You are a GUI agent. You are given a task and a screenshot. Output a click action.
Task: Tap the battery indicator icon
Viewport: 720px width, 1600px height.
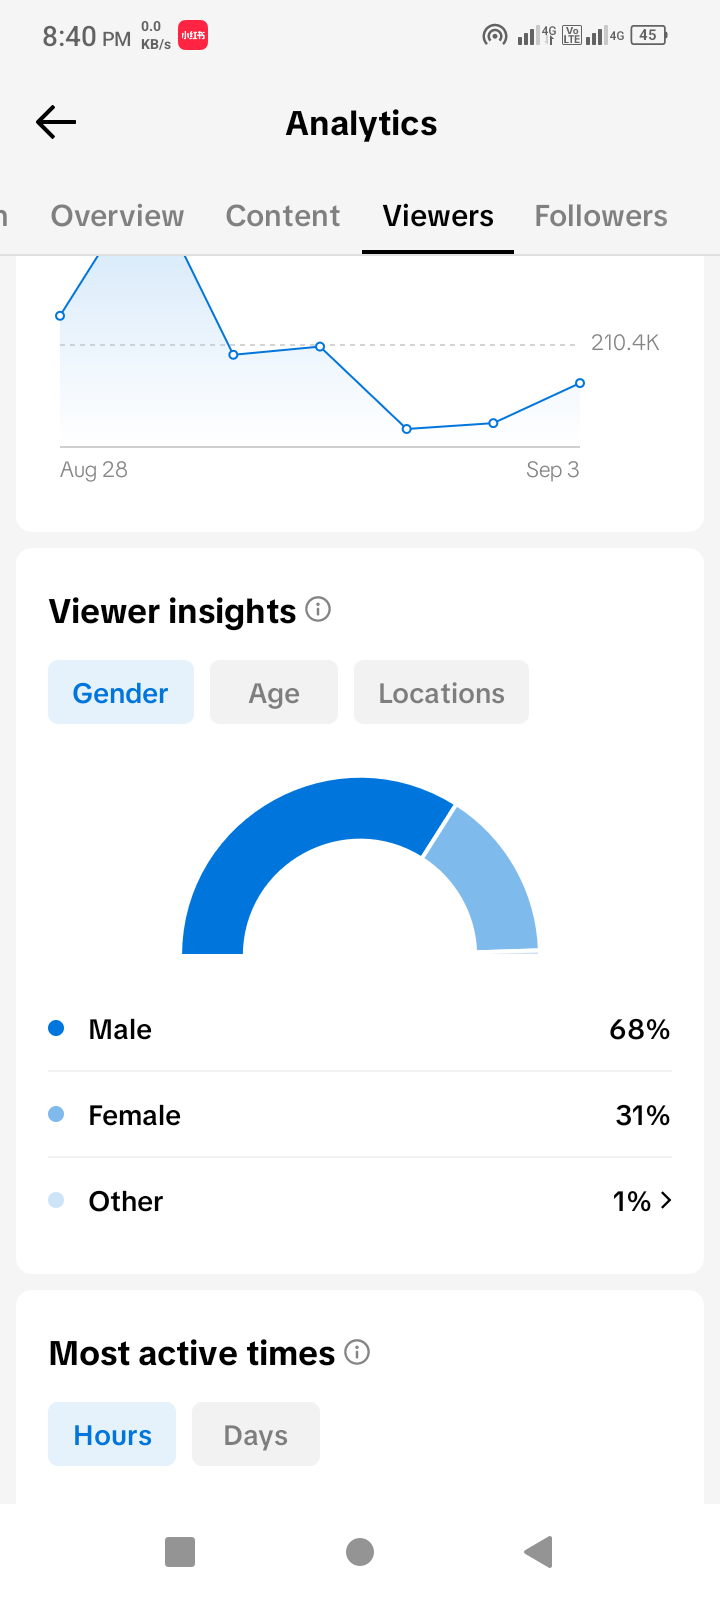click(649, 35)
